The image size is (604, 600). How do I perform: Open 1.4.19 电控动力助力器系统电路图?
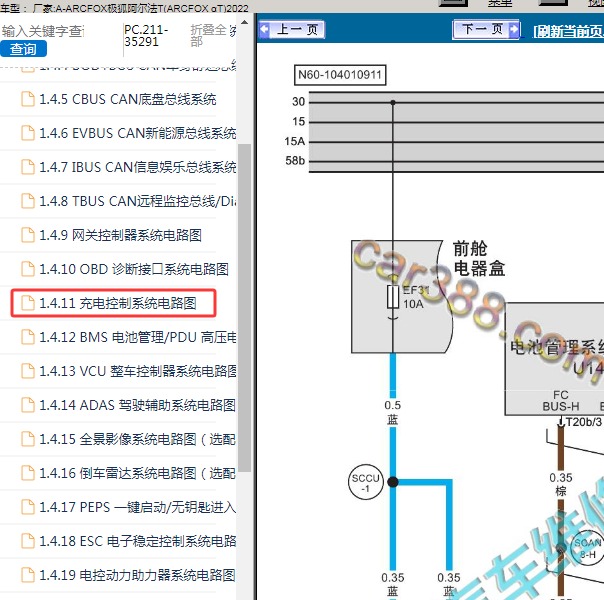138,575
